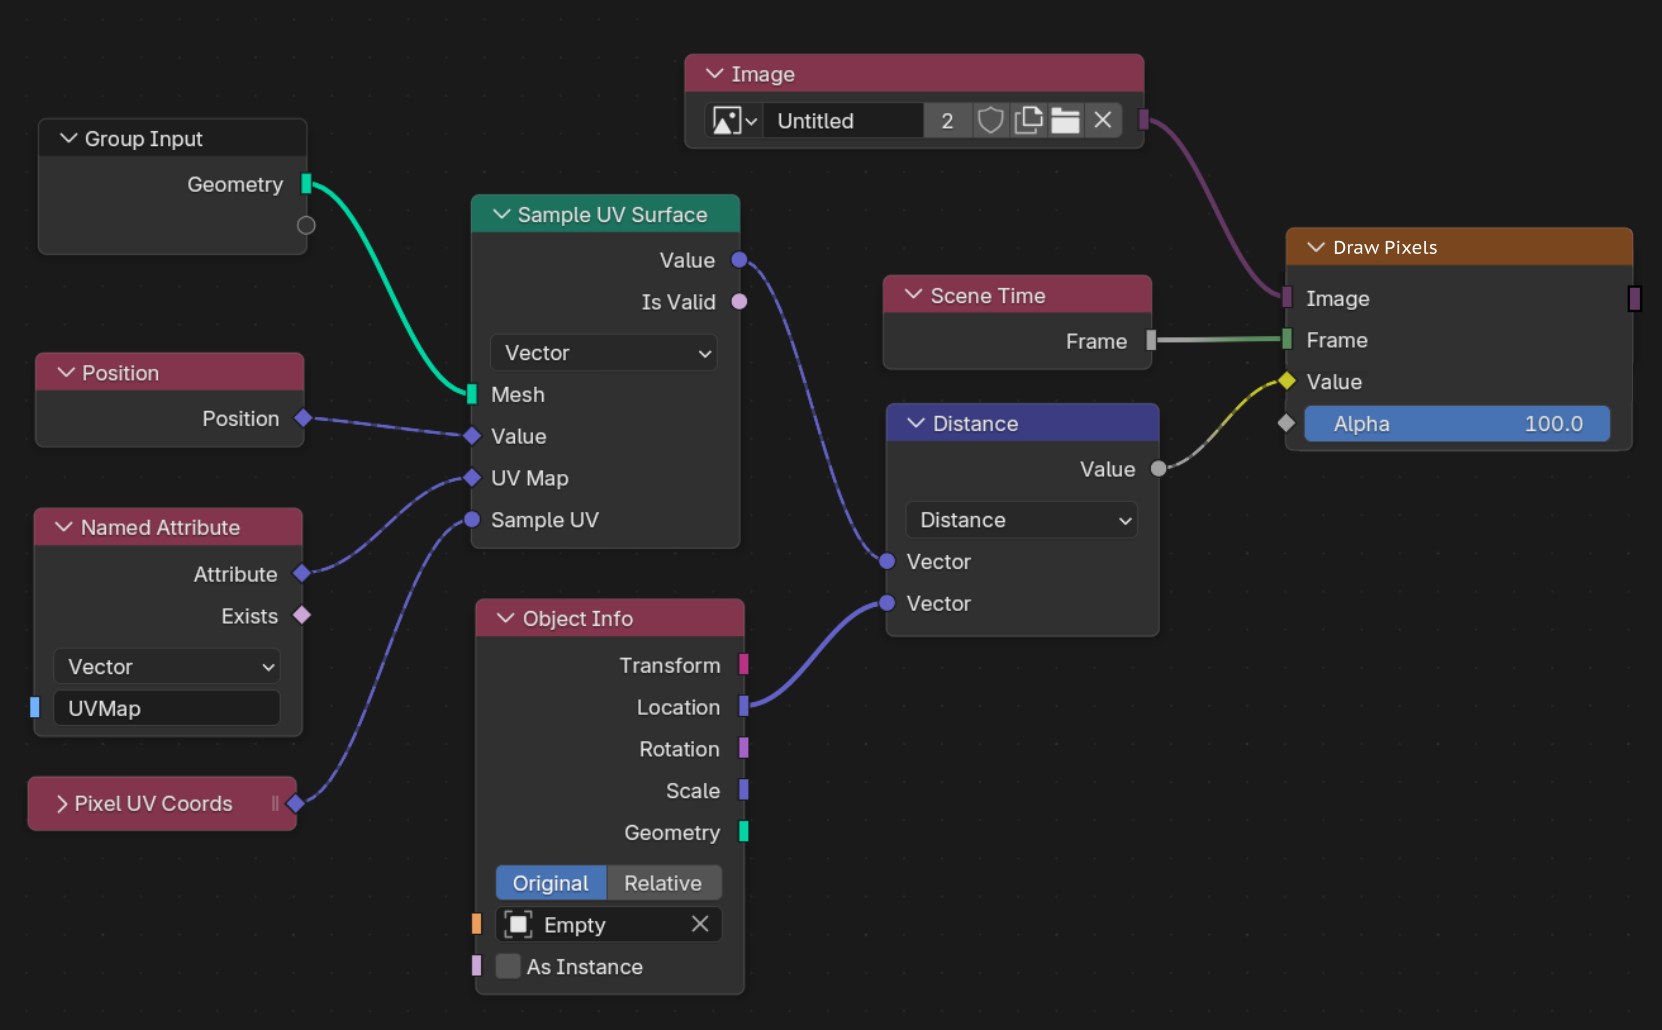Image resolution: width=1662 pixels, height=1030 pixels.
Task: Collapse the Draw Pixels node
Action: click(1316, 247)
